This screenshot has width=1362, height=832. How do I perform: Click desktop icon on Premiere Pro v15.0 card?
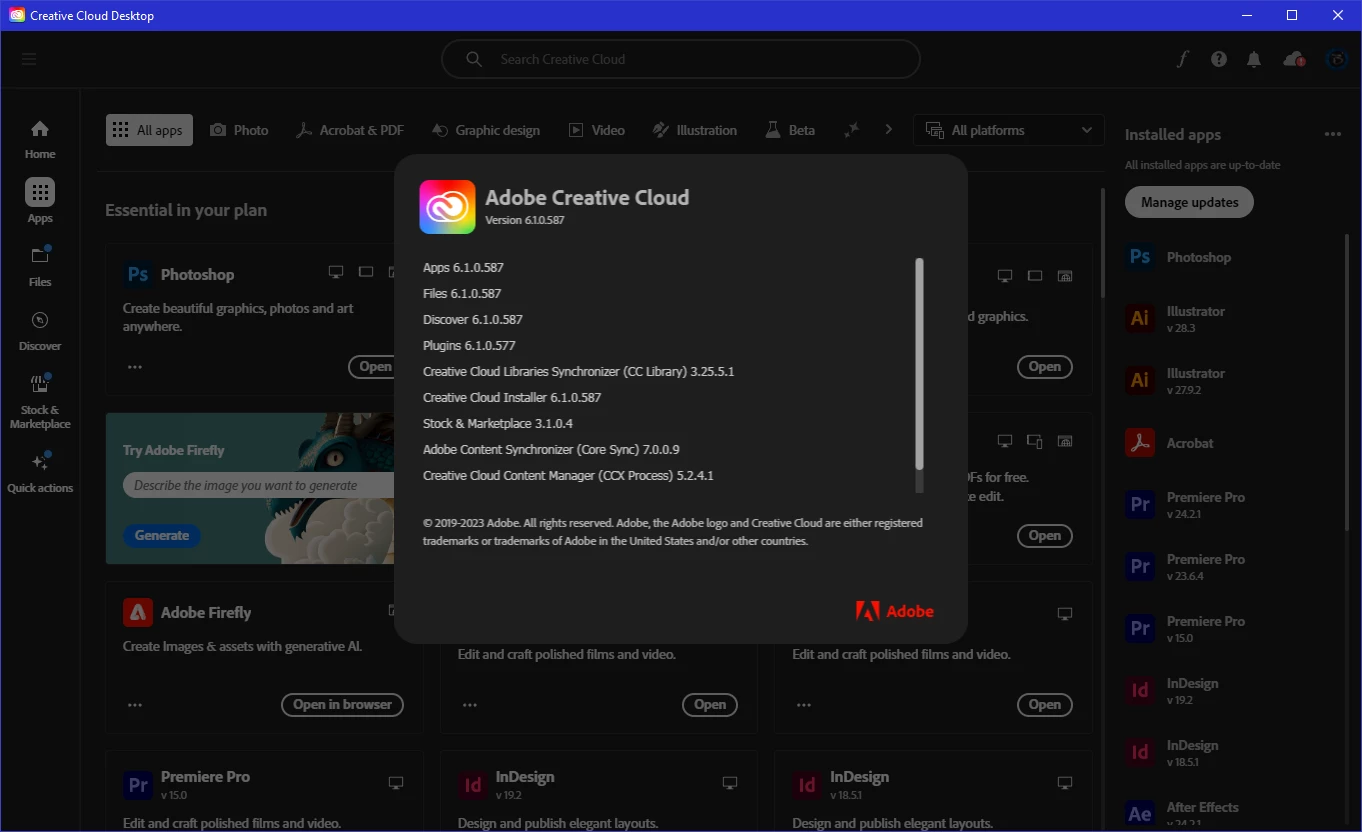396,782
